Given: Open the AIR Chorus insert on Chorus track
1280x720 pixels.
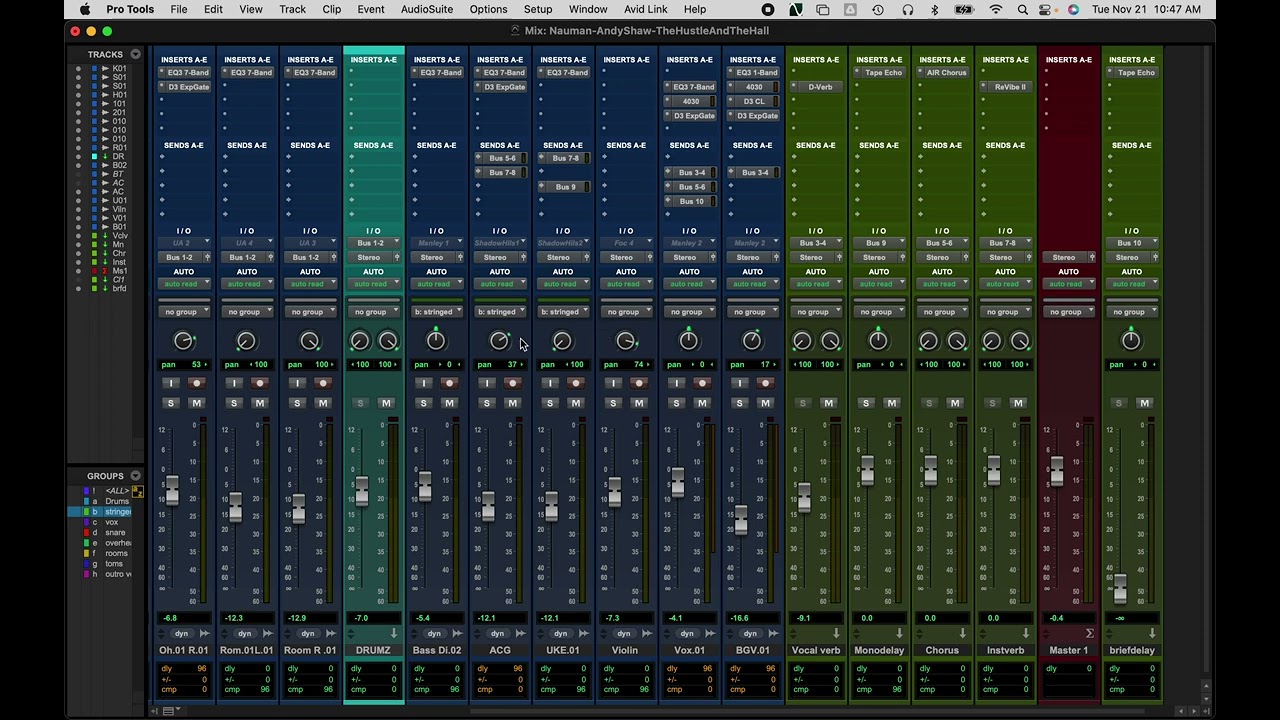Looking at the screenshot, I should click(x=942, y=73).
